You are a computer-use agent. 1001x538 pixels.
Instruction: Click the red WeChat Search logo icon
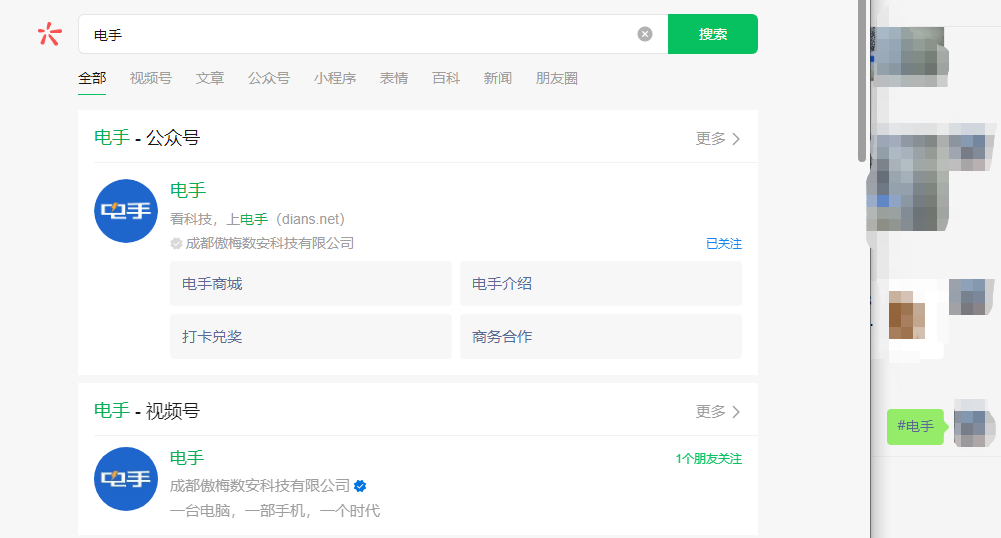(x=49, y=34)
